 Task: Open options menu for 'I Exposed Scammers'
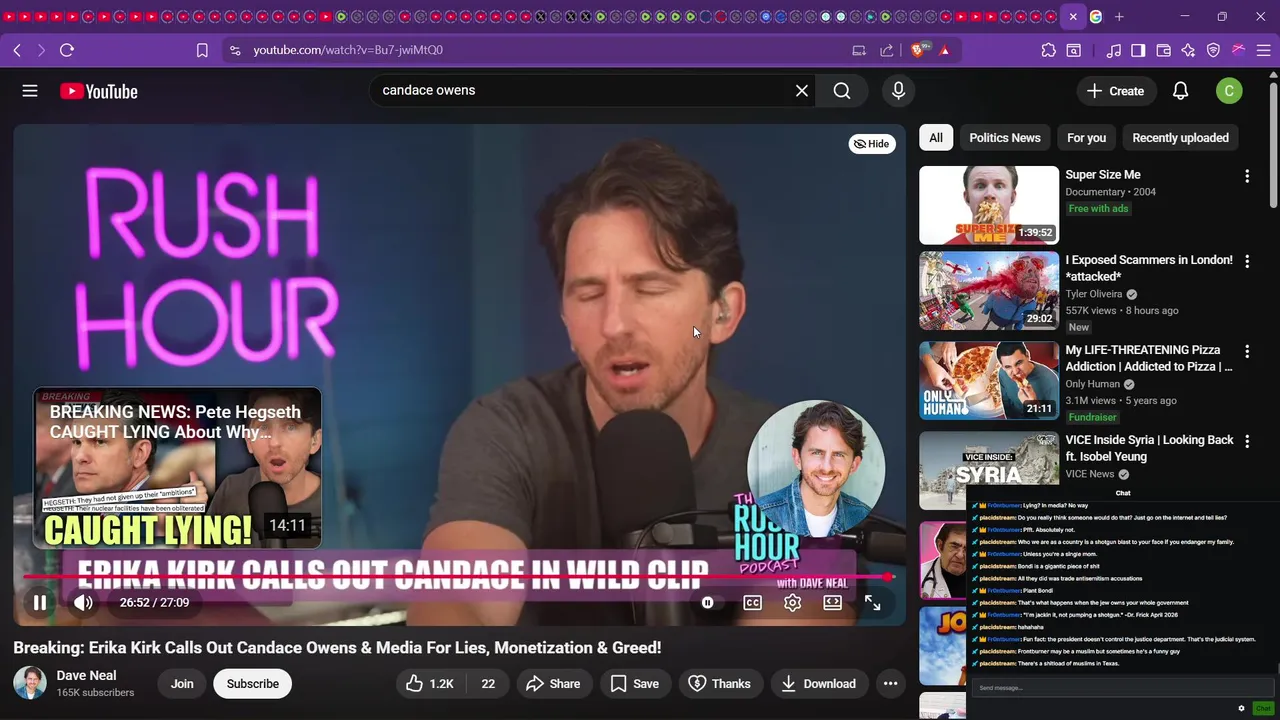pyautogui.click(x=1247, y=261)
